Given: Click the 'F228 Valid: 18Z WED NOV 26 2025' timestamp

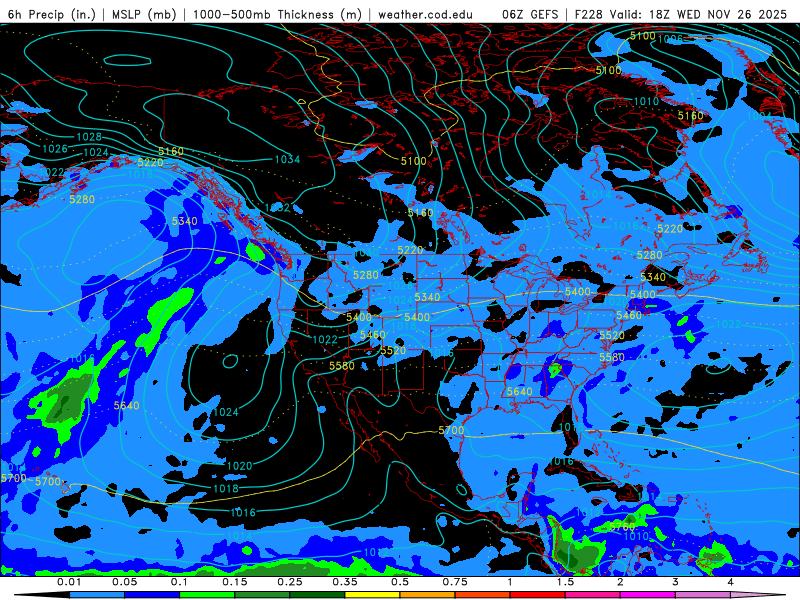Looking at the screenshot, I should [681, 14].
